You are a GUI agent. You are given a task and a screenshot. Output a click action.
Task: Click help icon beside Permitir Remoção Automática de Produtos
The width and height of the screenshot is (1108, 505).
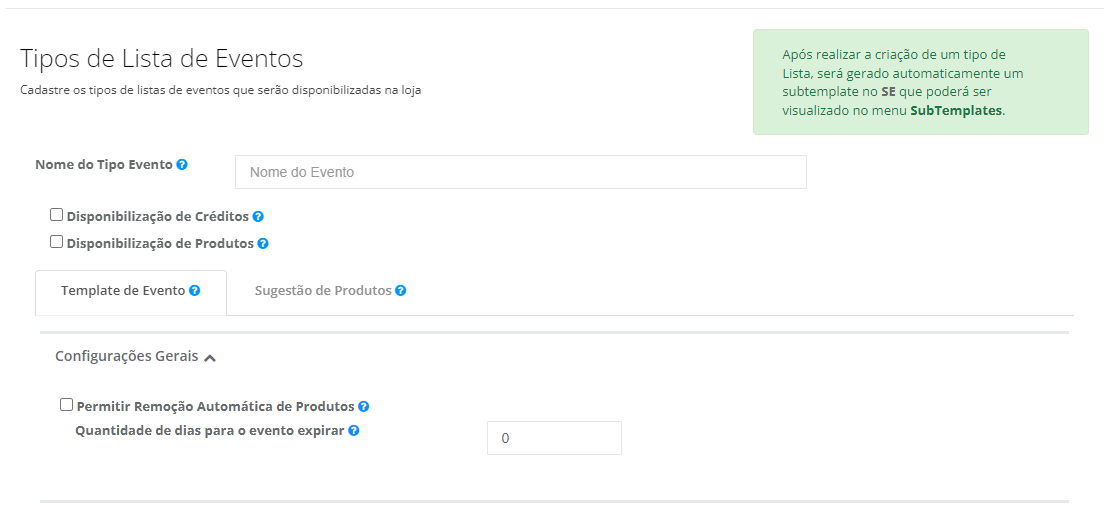pyautogui.click(x=363, y=407)
